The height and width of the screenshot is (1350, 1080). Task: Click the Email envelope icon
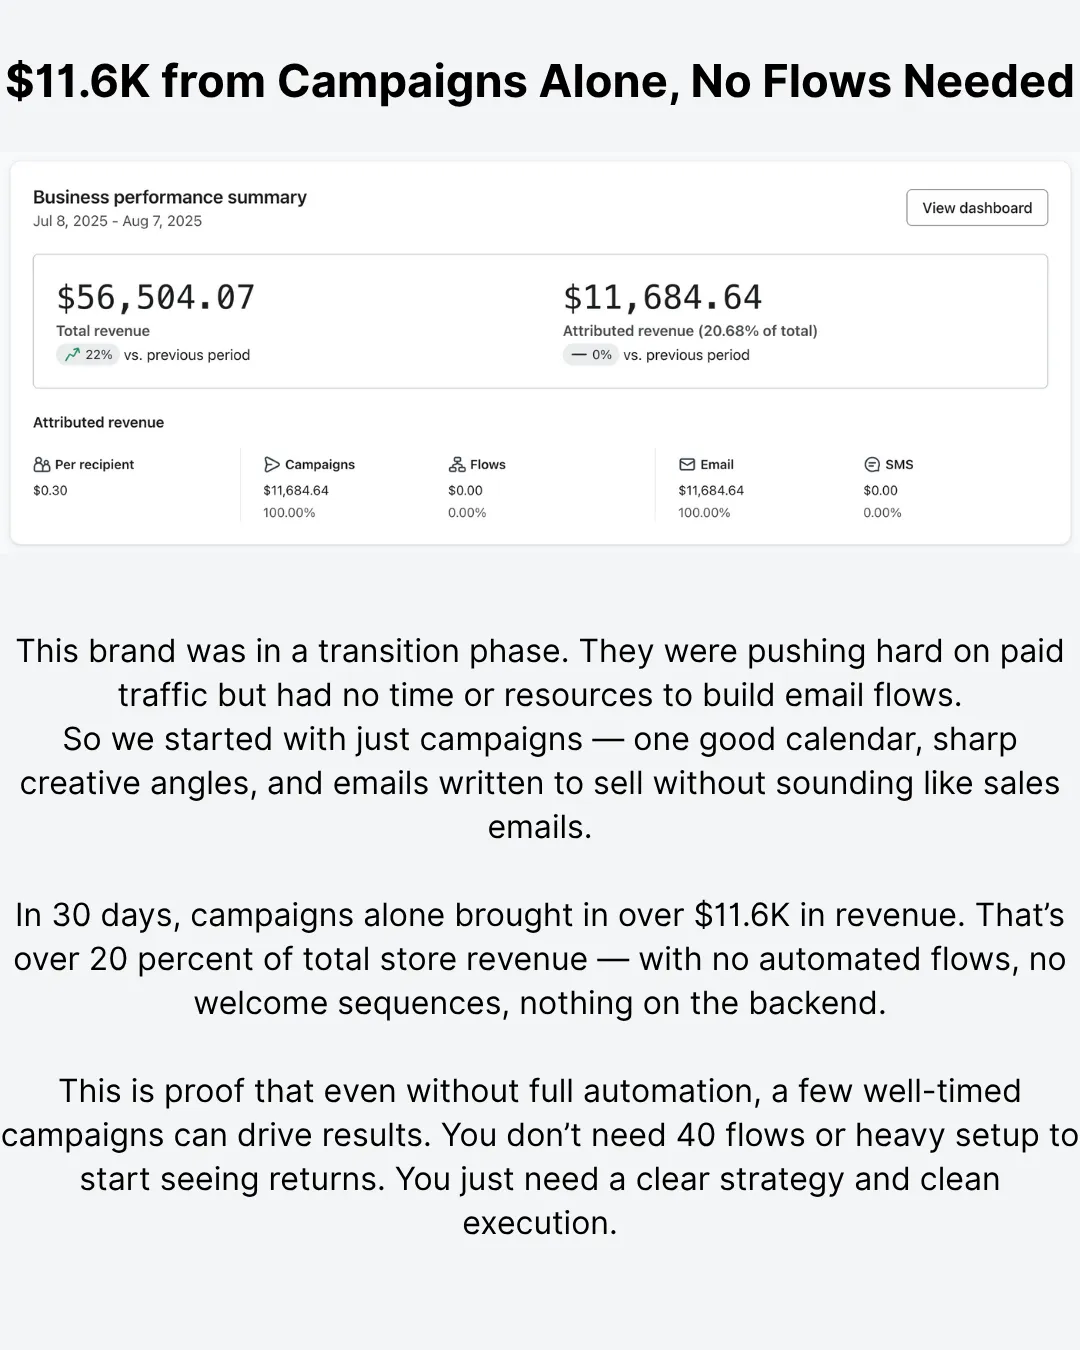coord(687,465)
